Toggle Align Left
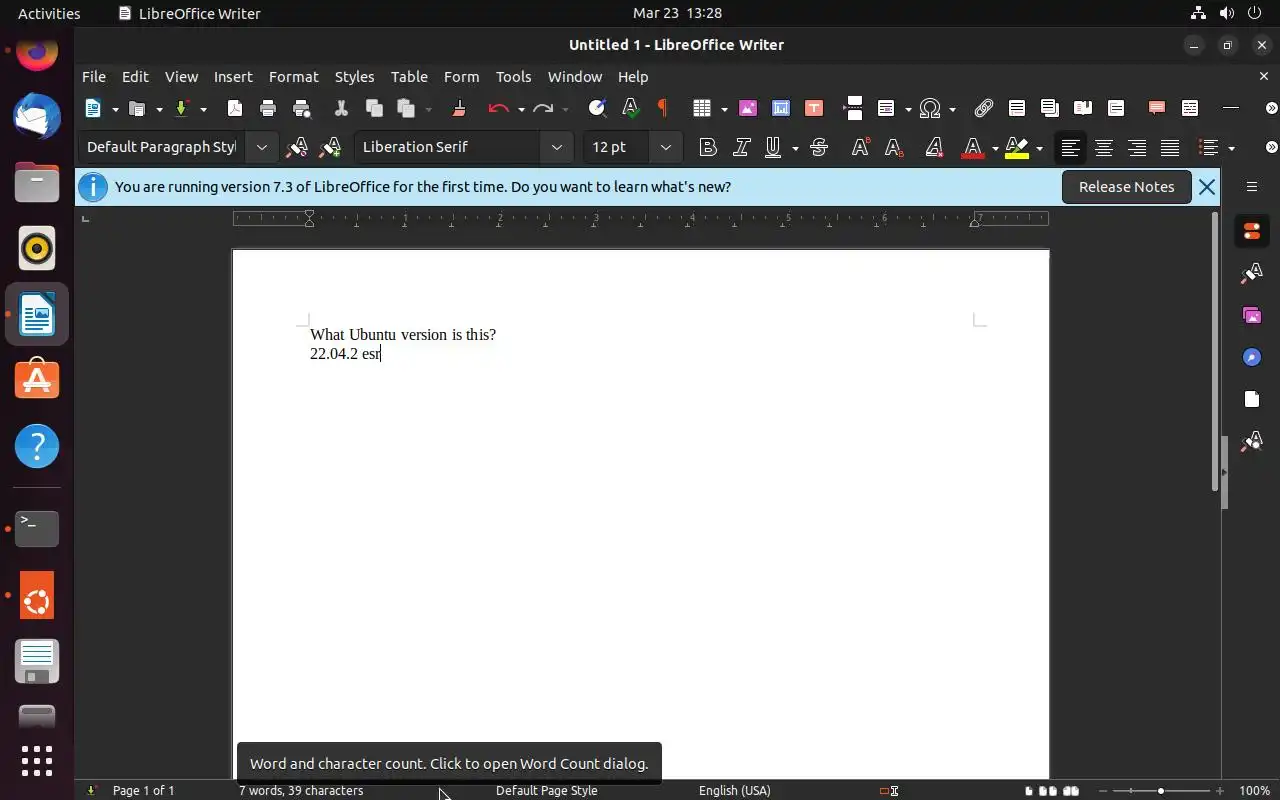 (1070, 147)
